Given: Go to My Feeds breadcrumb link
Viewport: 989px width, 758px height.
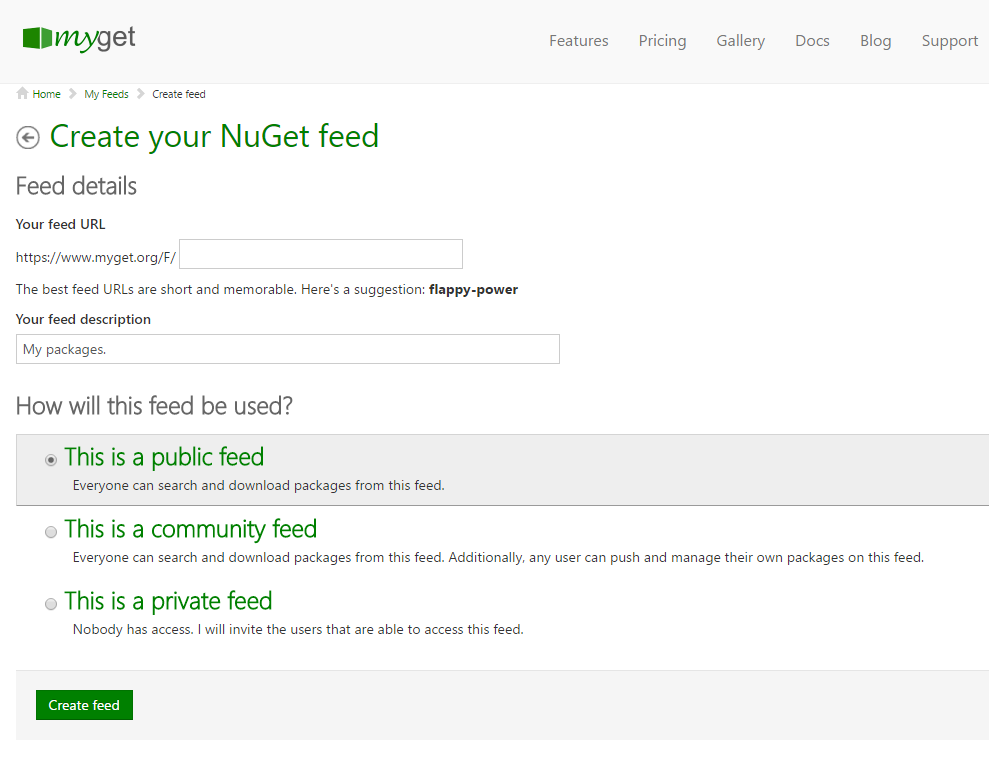Looking at the screenshot, I should [x=106, y=94].
